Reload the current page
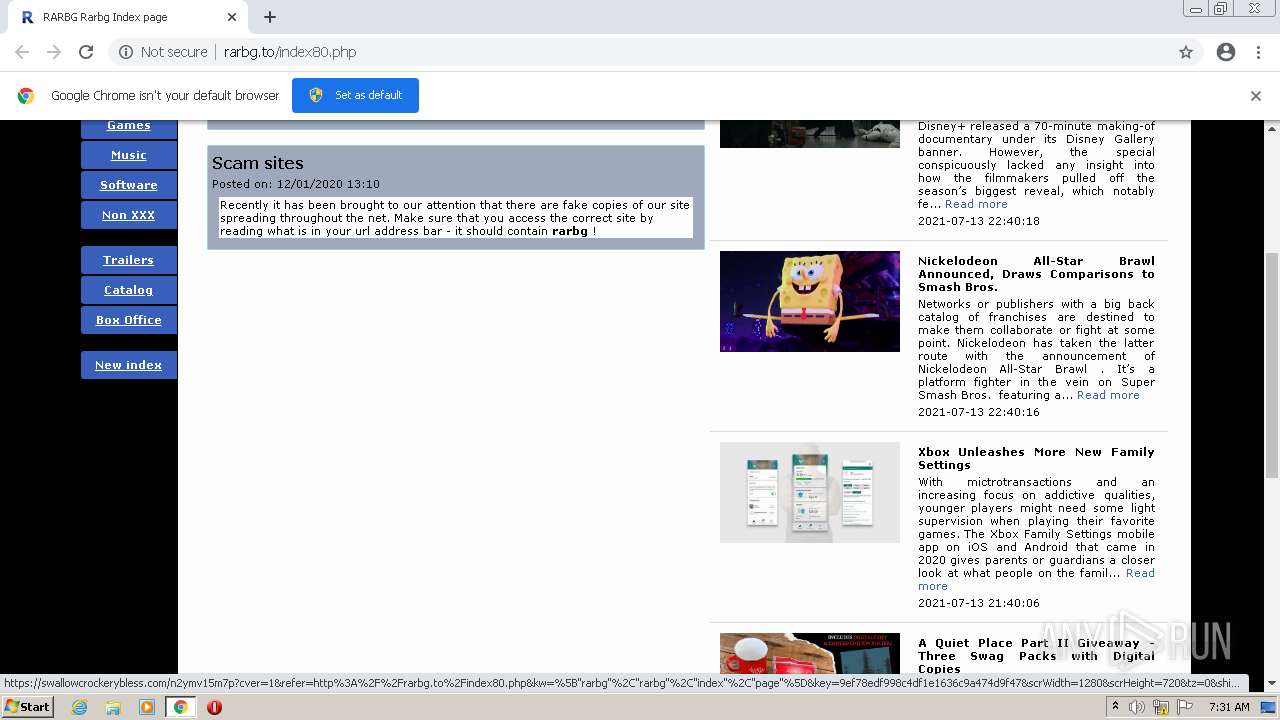Screen dimensions: 1280x720 (x=86, y=52)
